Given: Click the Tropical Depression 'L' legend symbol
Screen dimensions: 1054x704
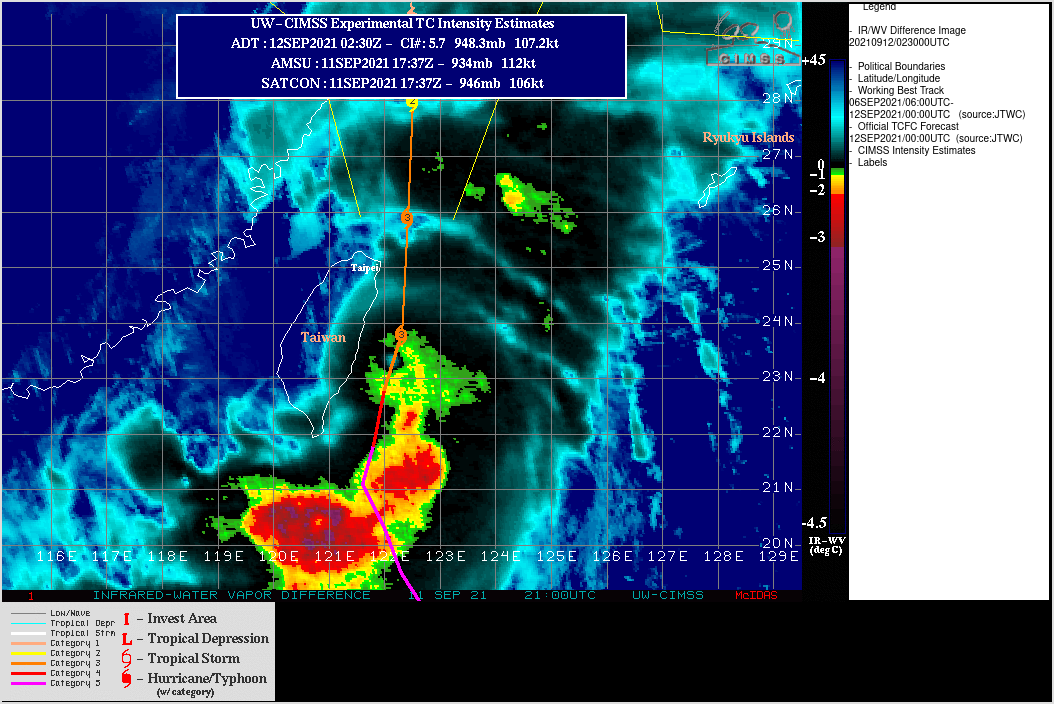Looking at the screenshot, I should click(x=126, y=637).
